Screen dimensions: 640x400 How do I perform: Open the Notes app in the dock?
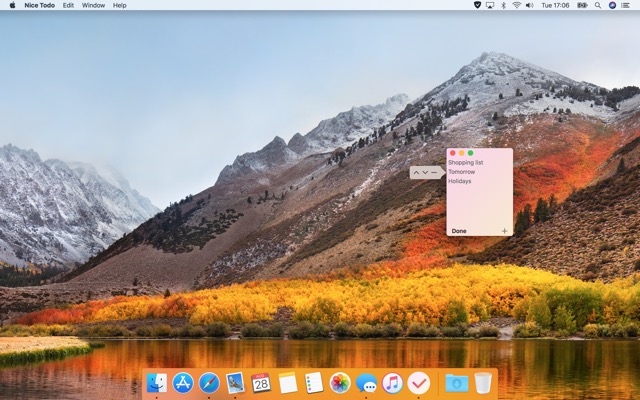tap(288, 383)
